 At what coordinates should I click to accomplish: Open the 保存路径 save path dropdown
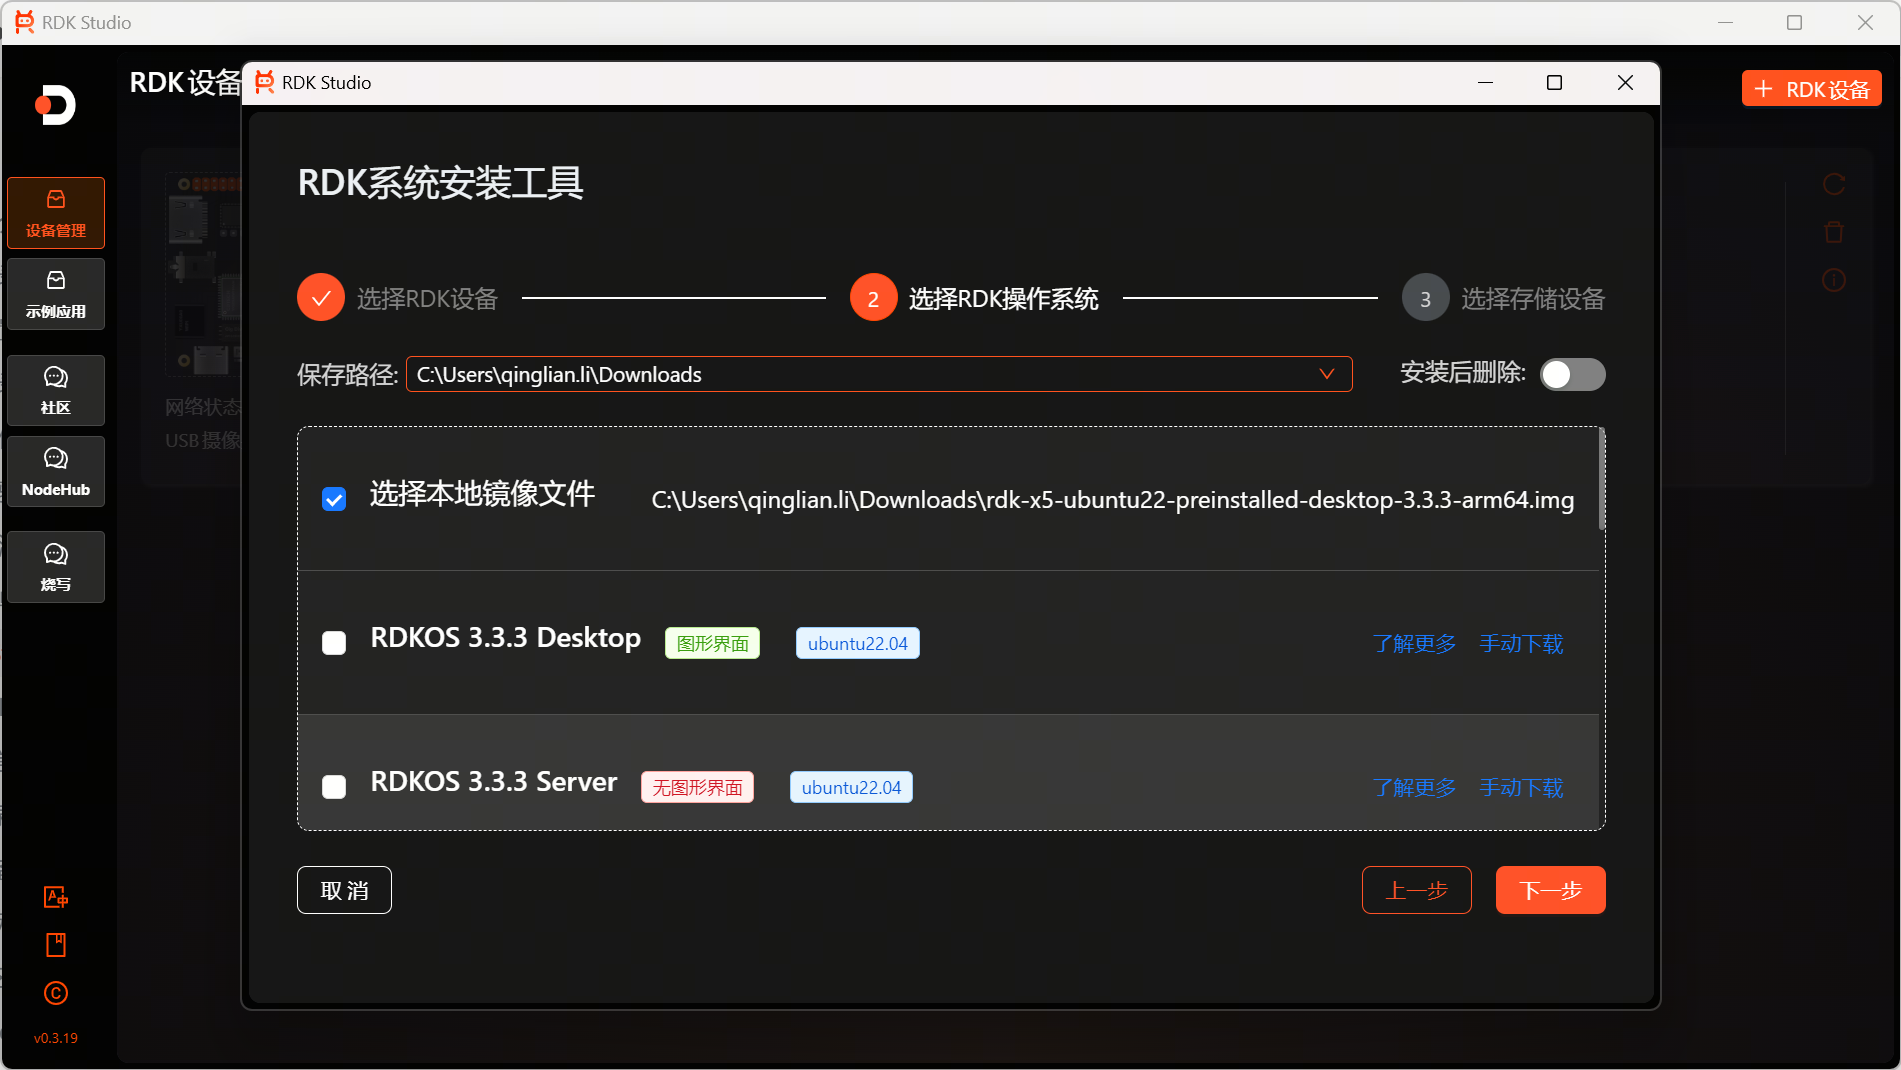(x=1326, y=374)
